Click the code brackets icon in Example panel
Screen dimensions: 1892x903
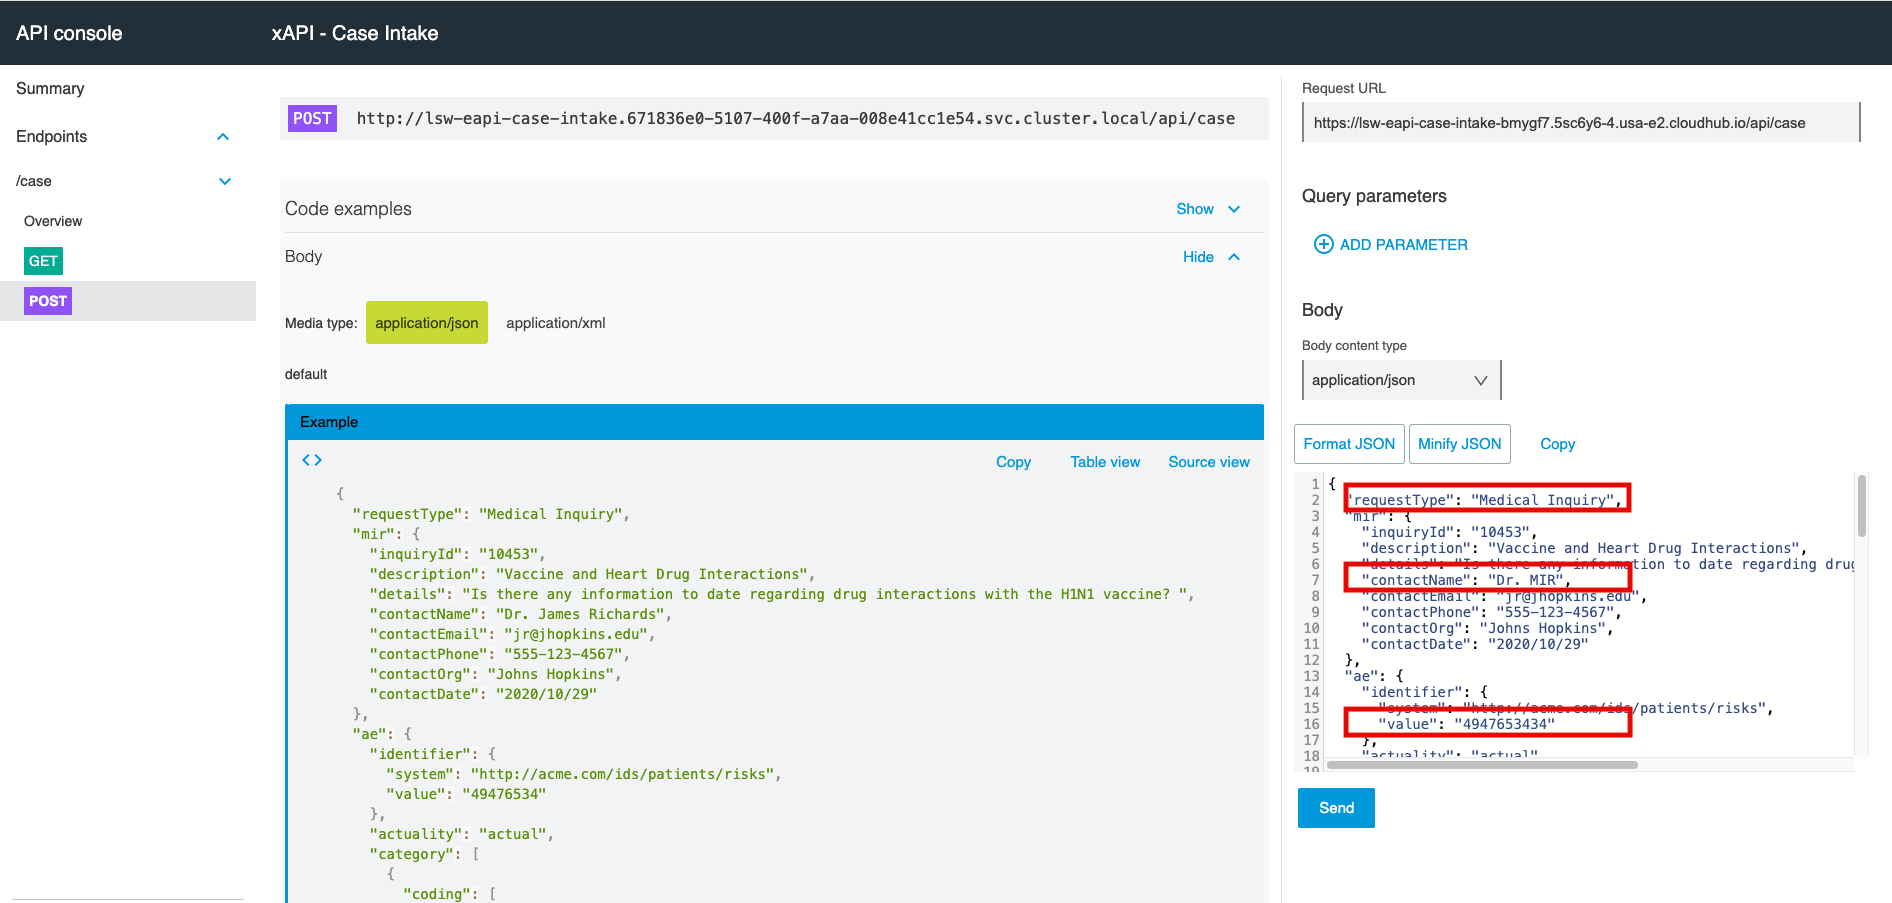(x=312, y=460)
